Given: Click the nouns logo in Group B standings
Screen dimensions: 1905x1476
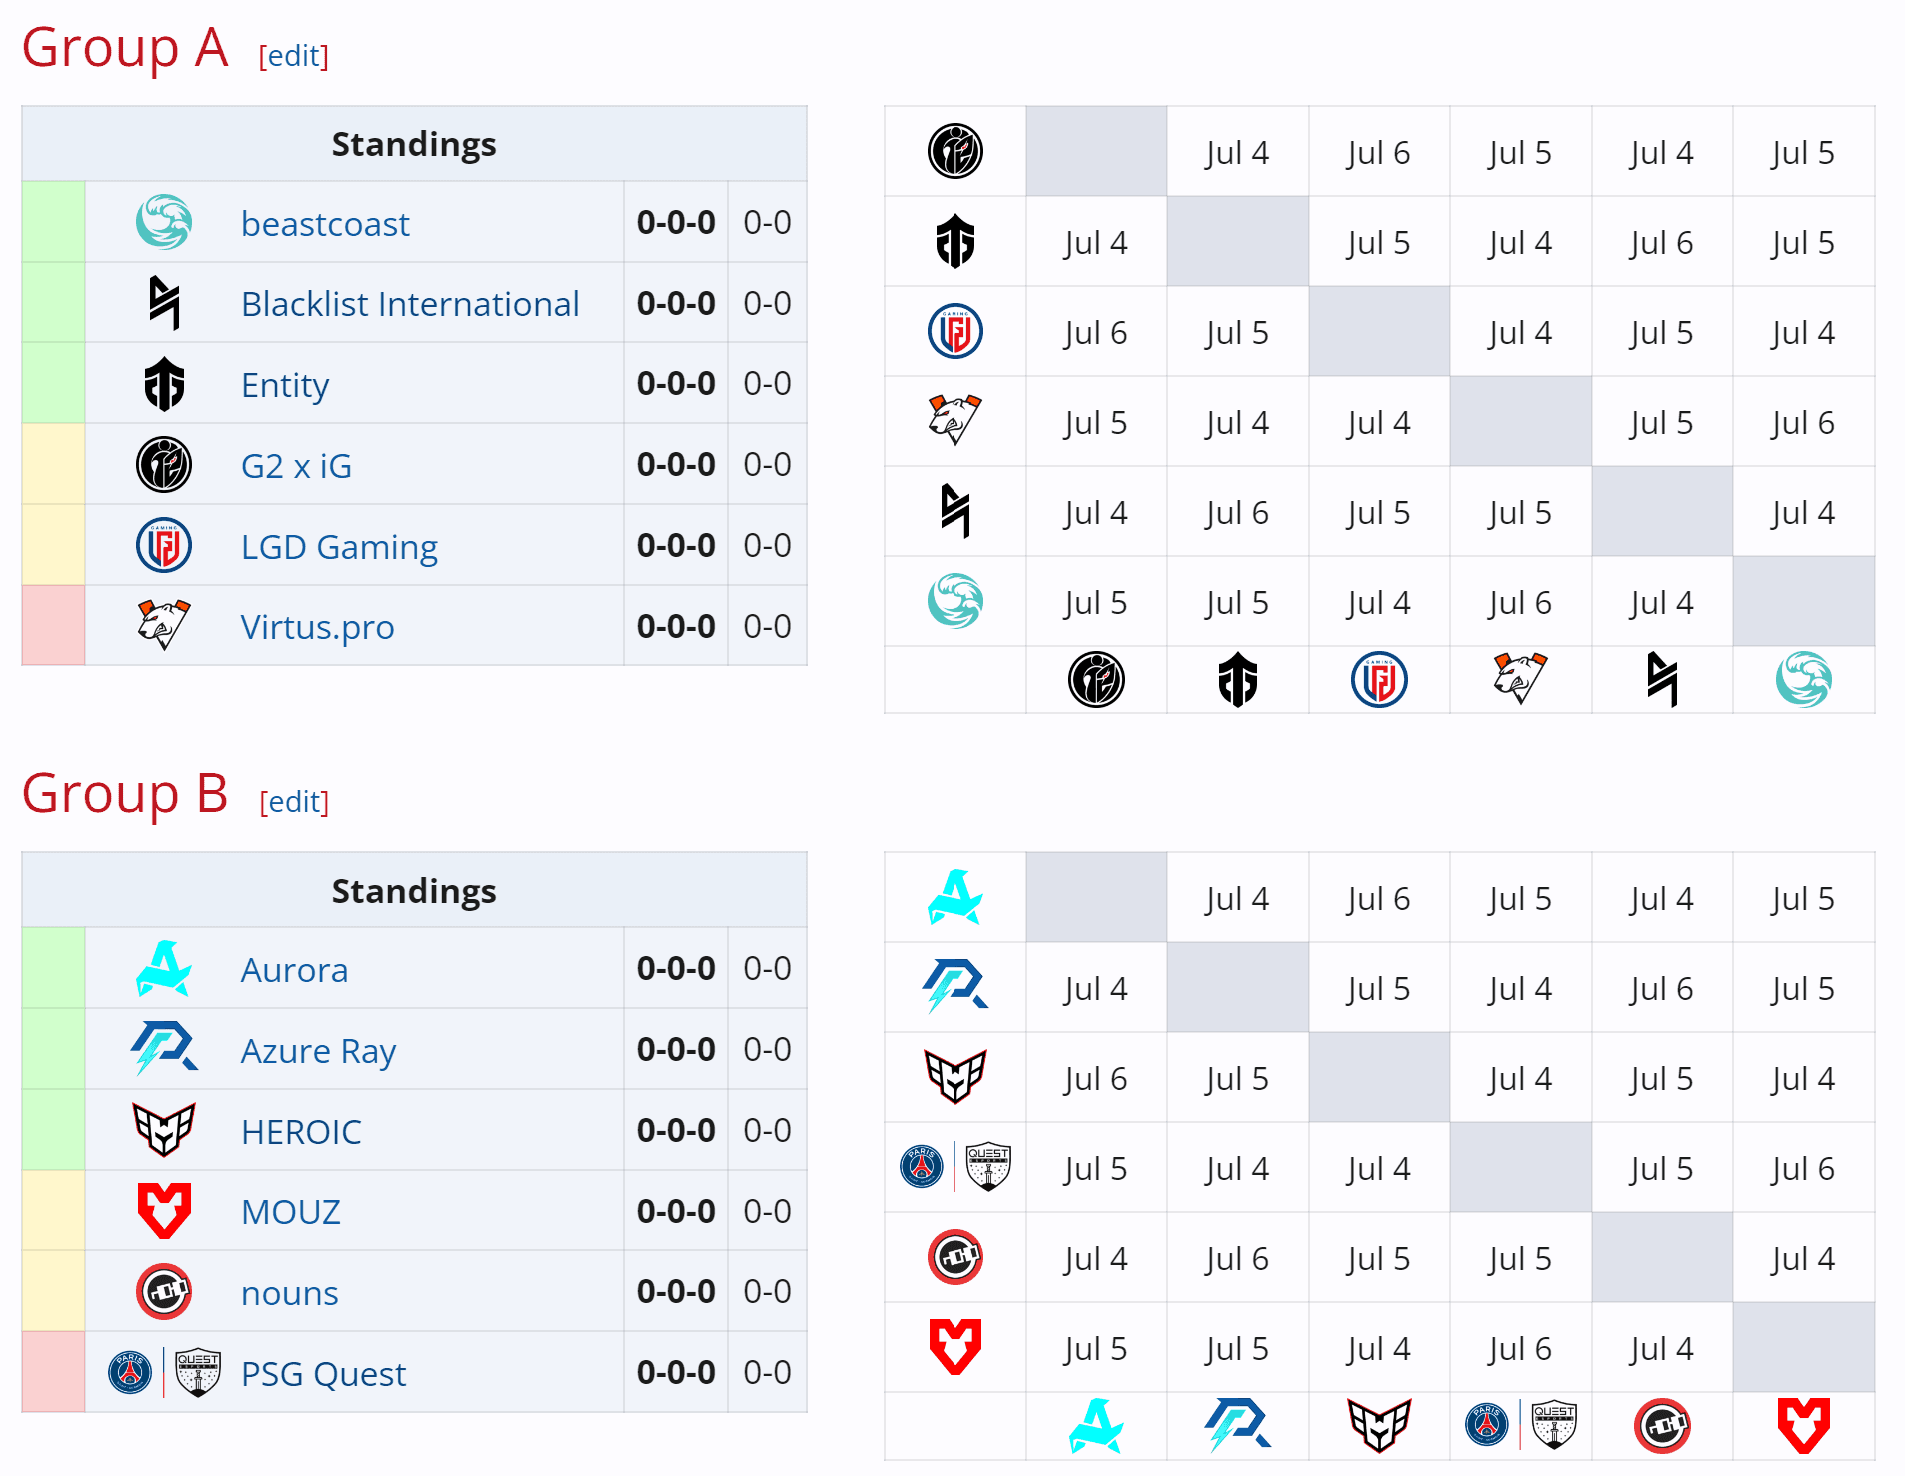Looking at the screenshot, I should pos(164,1291).
